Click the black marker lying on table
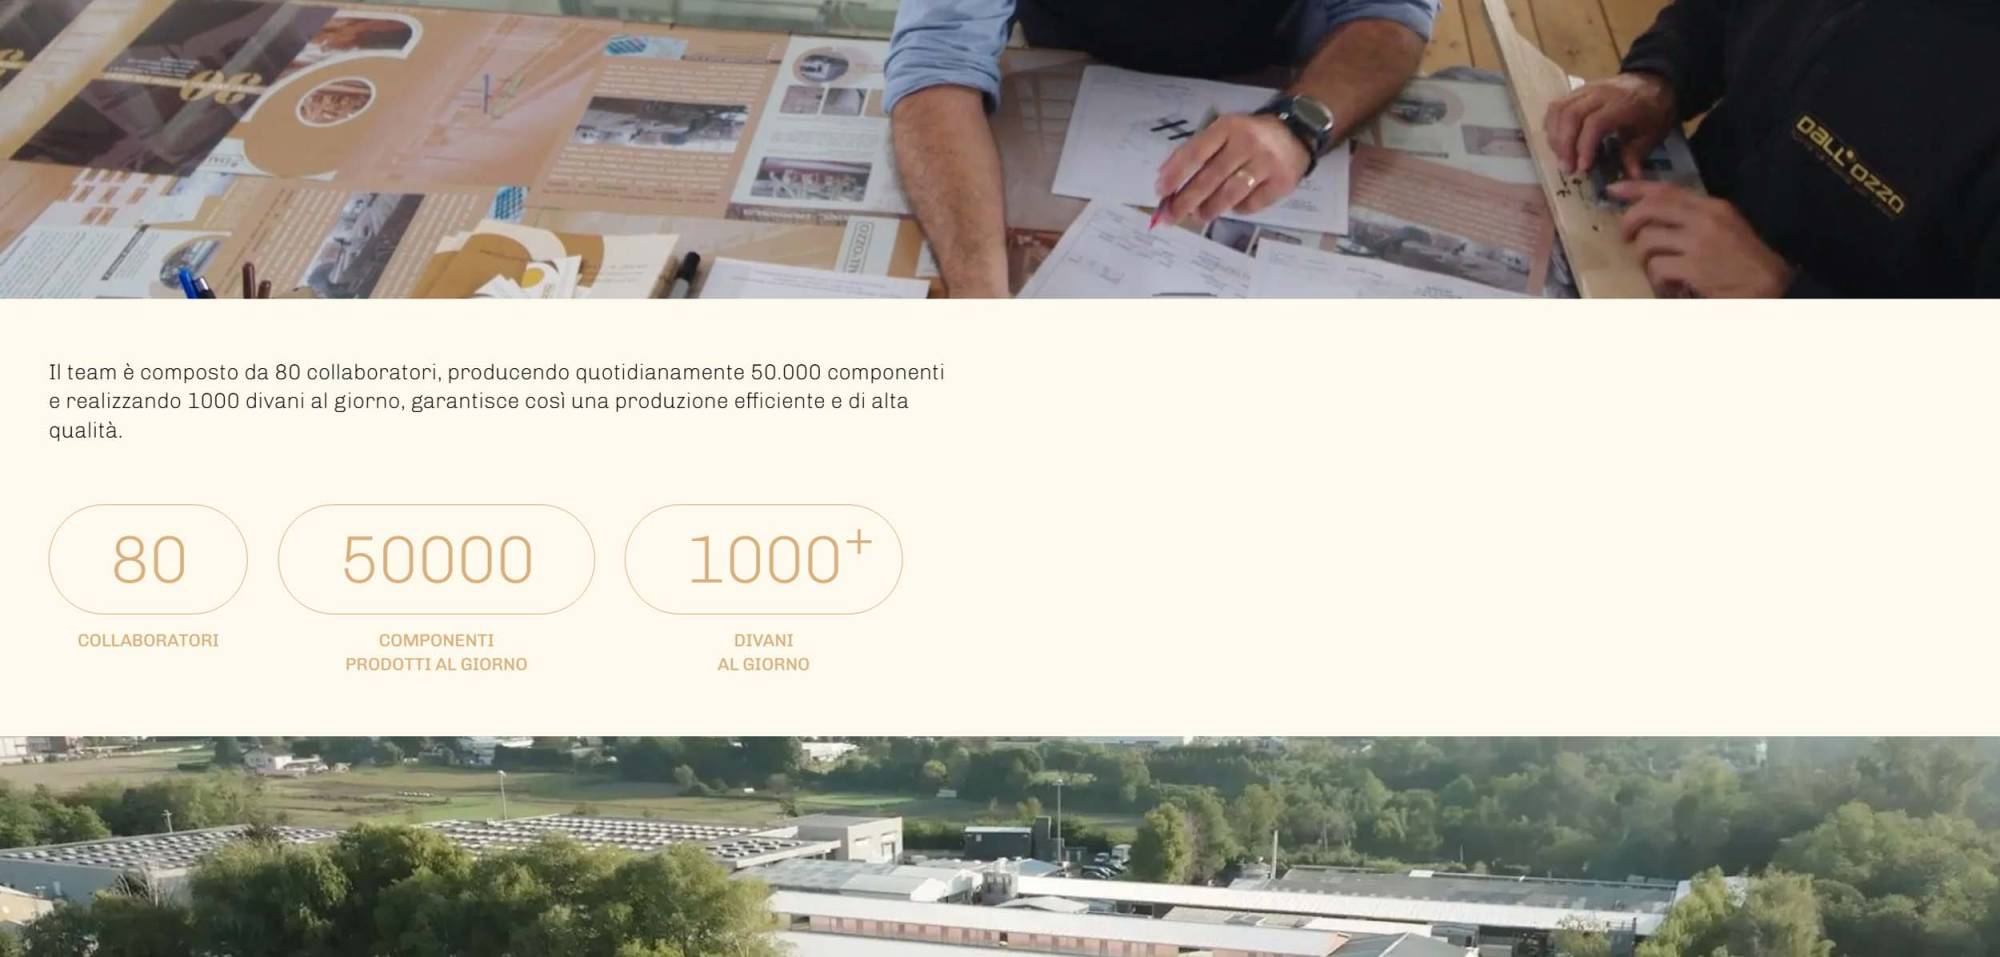 point(681,275)
